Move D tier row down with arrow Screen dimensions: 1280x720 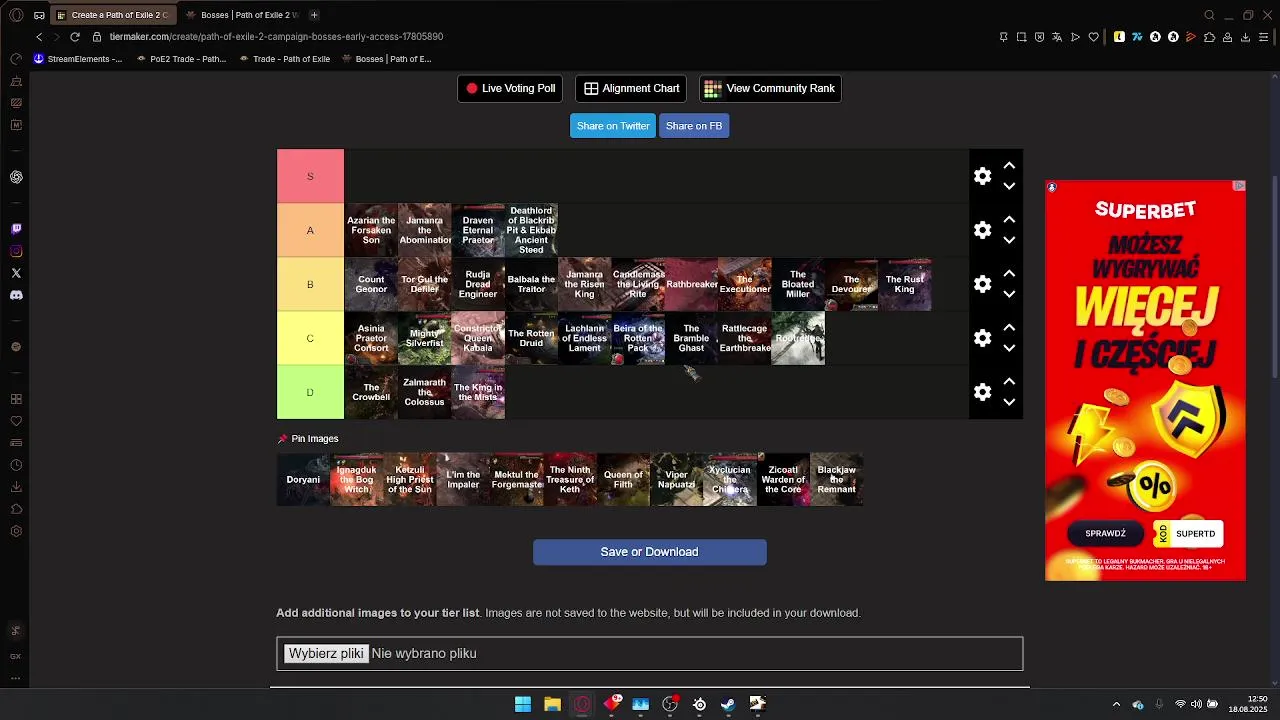[1009, 402]
